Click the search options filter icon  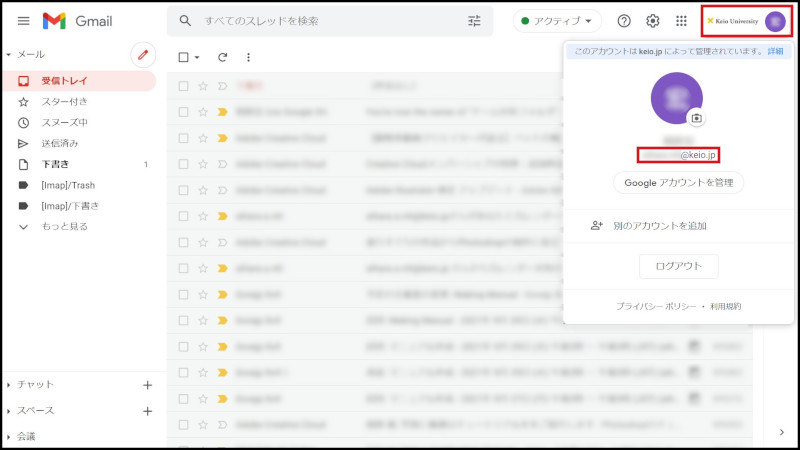(474, 21)
